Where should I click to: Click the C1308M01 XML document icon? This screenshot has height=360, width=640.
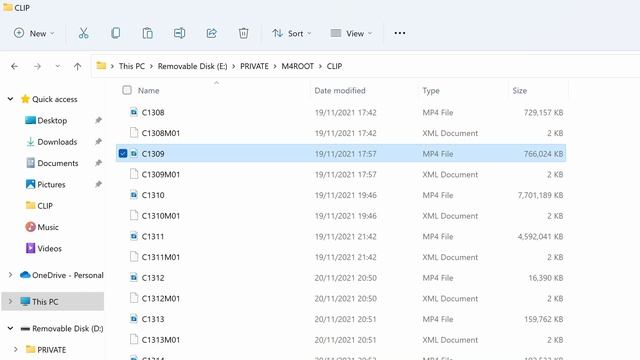[134, 133]
